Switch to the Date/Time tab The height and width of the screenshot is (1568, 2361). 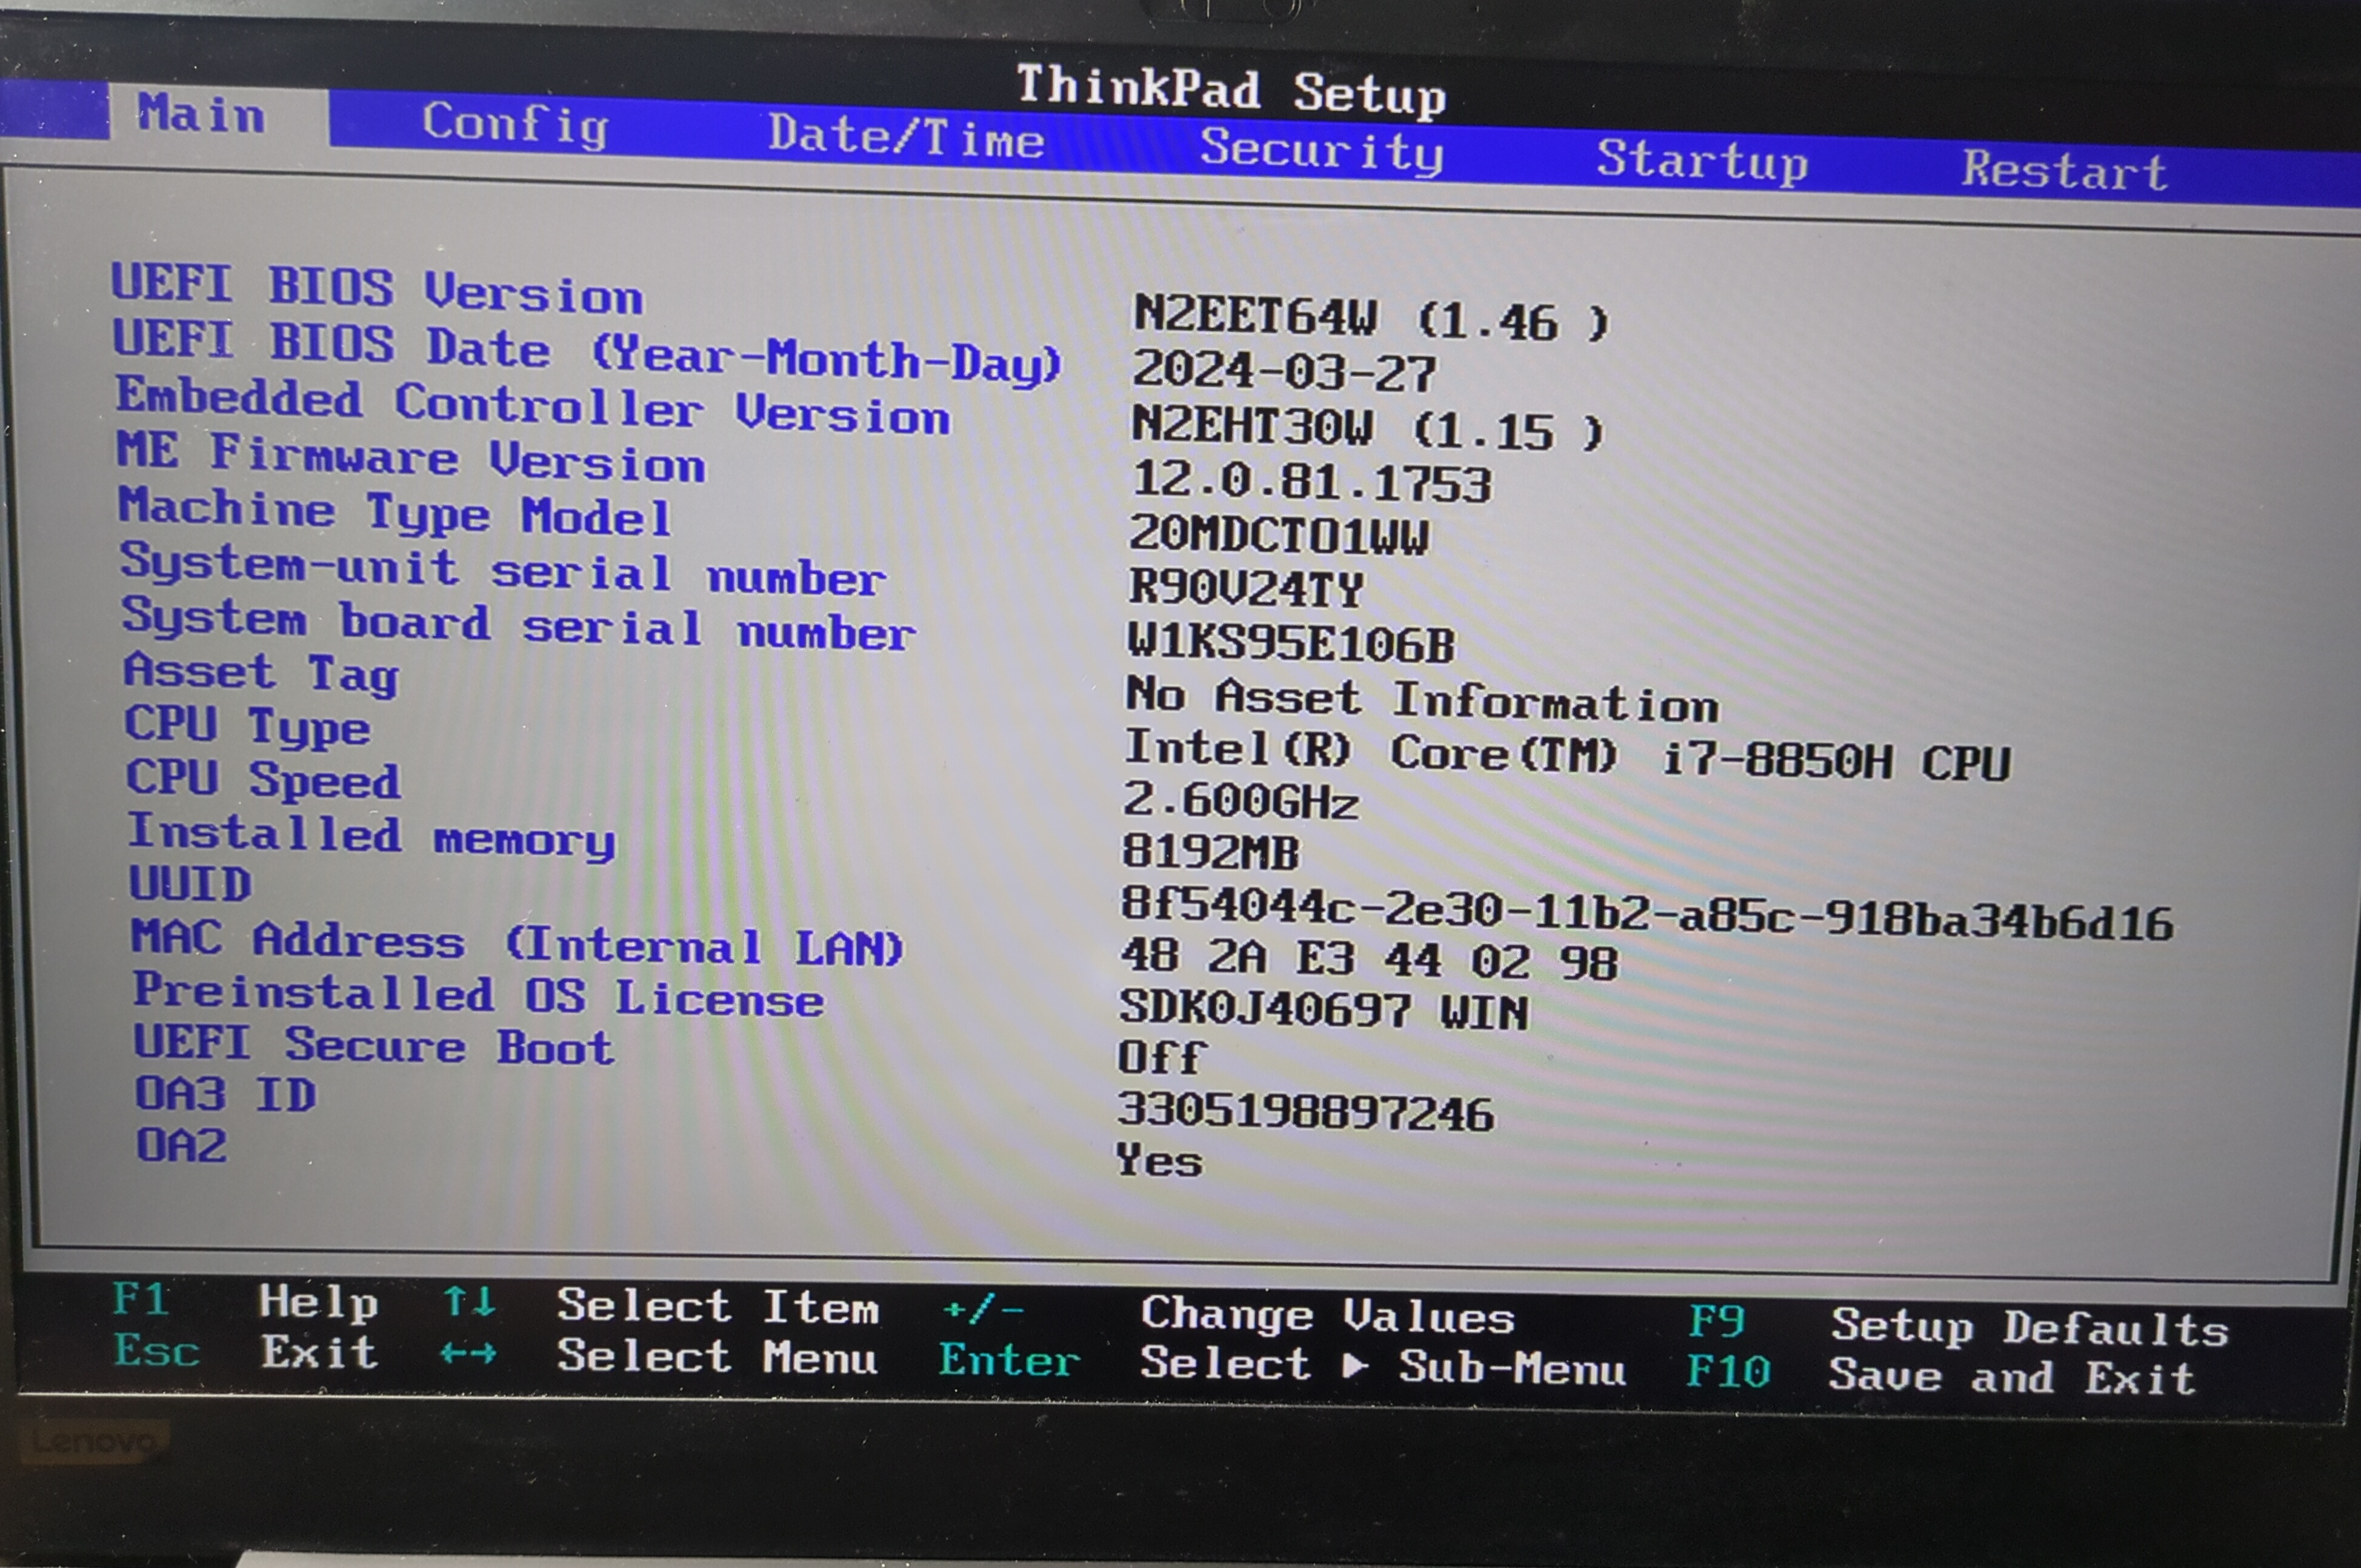pyautogui.click(x=906, y=137)
